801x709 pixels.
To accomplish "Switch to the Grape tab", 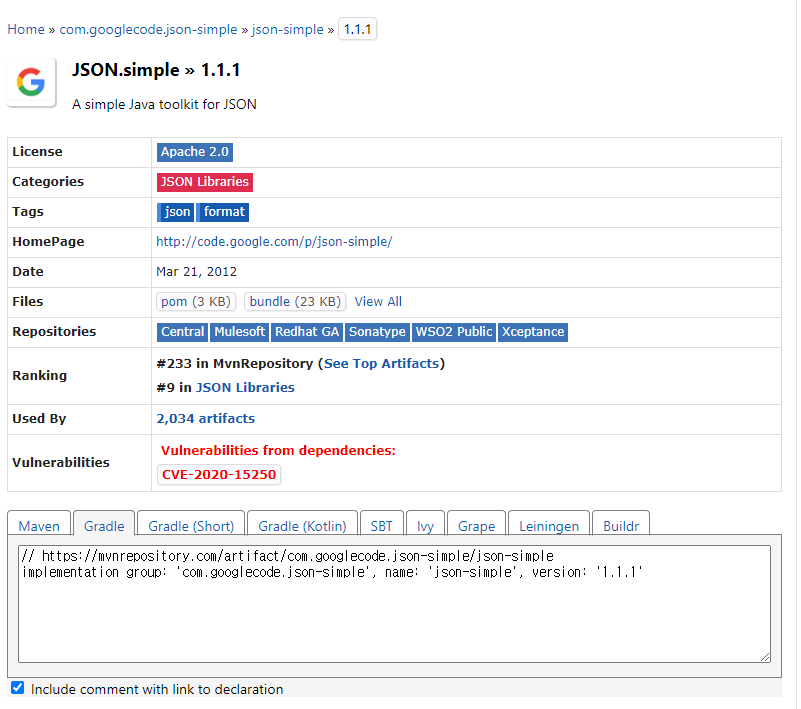I will (x=477, y=523).
